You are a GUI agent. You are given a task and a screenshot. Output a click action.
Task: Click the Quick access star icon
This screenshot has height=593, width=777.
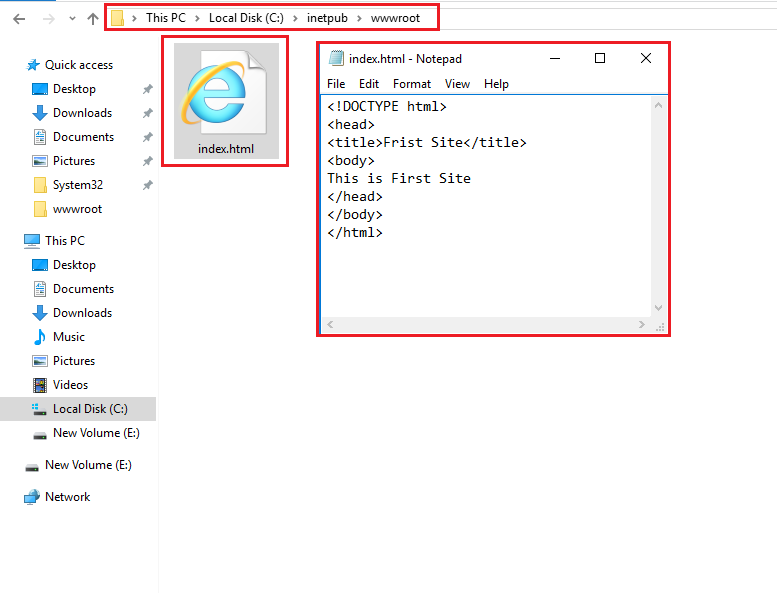tap(33, 65)
